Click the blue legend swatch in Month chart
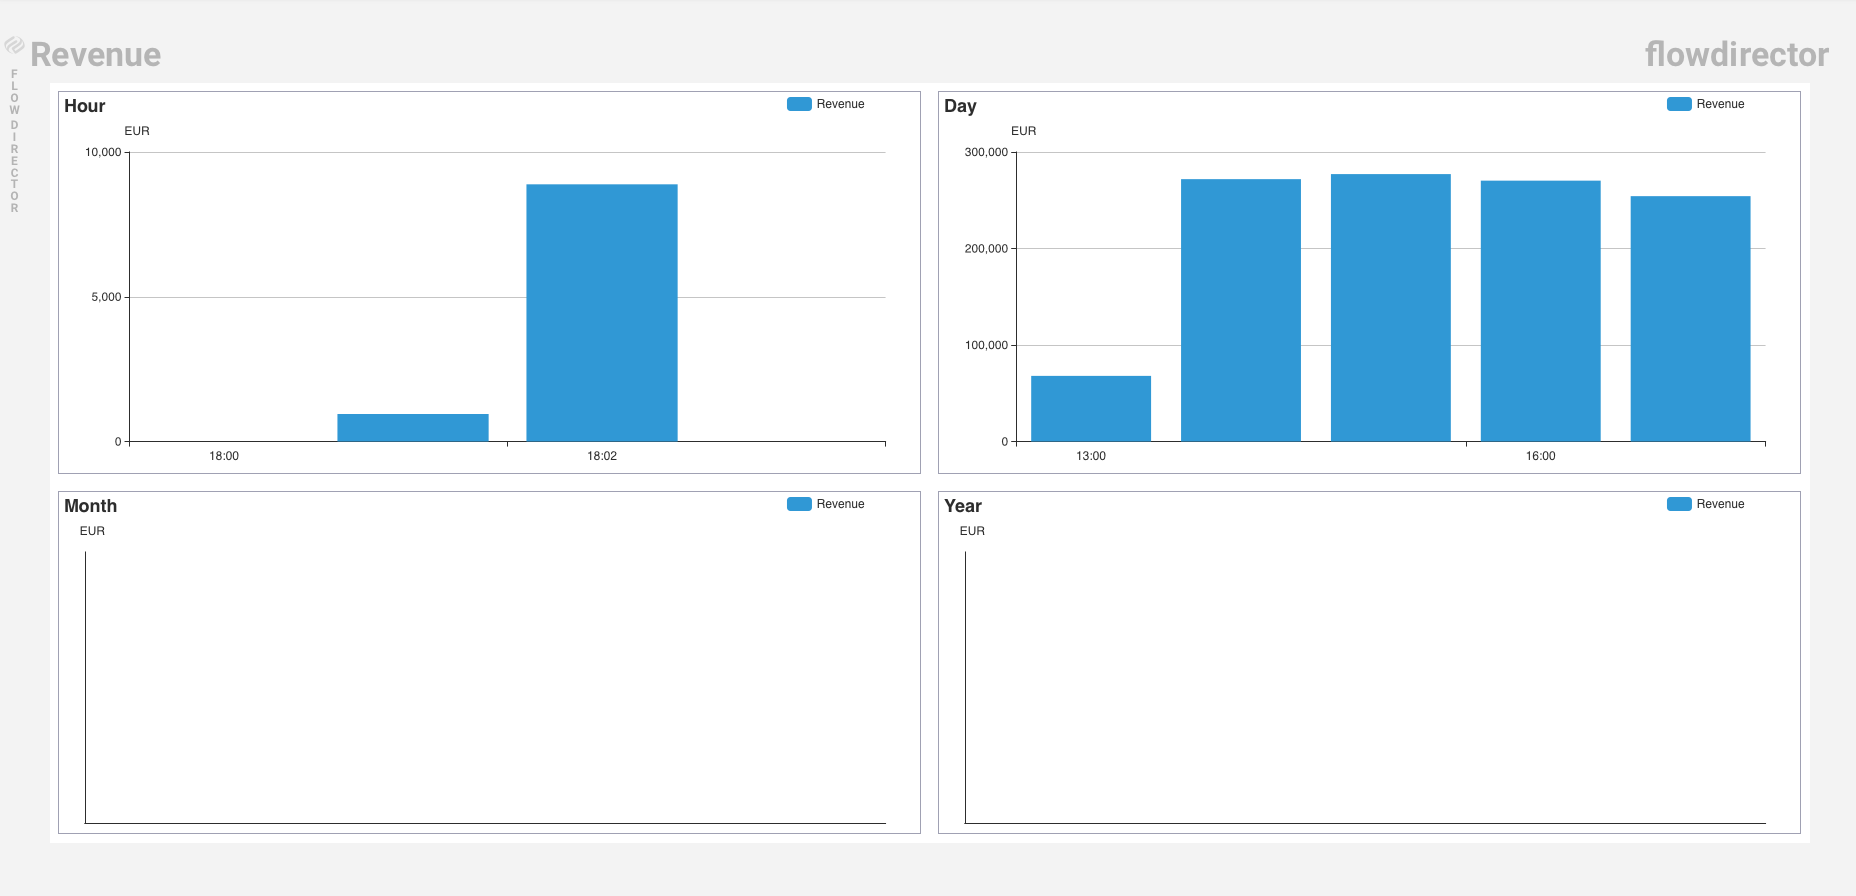 point(799,504)
